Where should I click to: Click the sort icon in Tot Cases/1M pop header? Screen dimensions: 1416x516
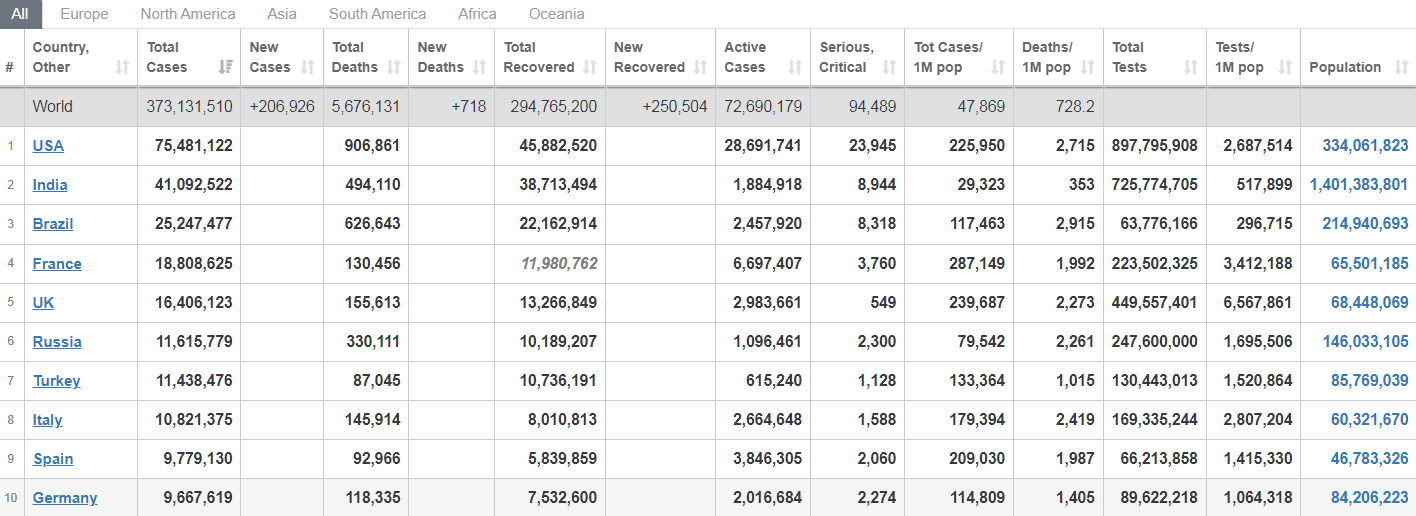point(998,68)
